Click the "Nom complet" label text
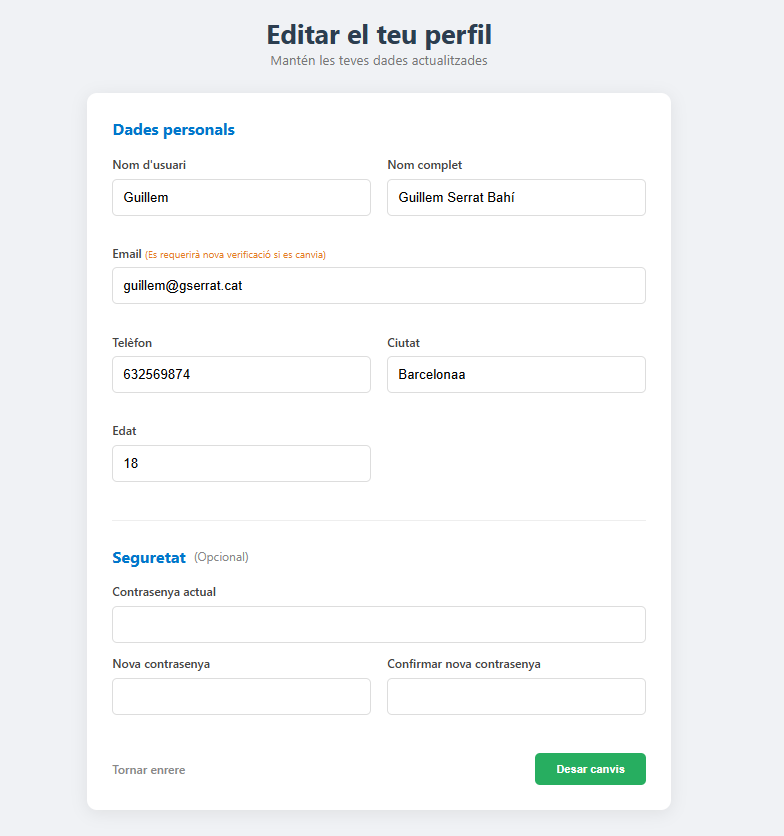784x836 pixels. click(425, 165)
